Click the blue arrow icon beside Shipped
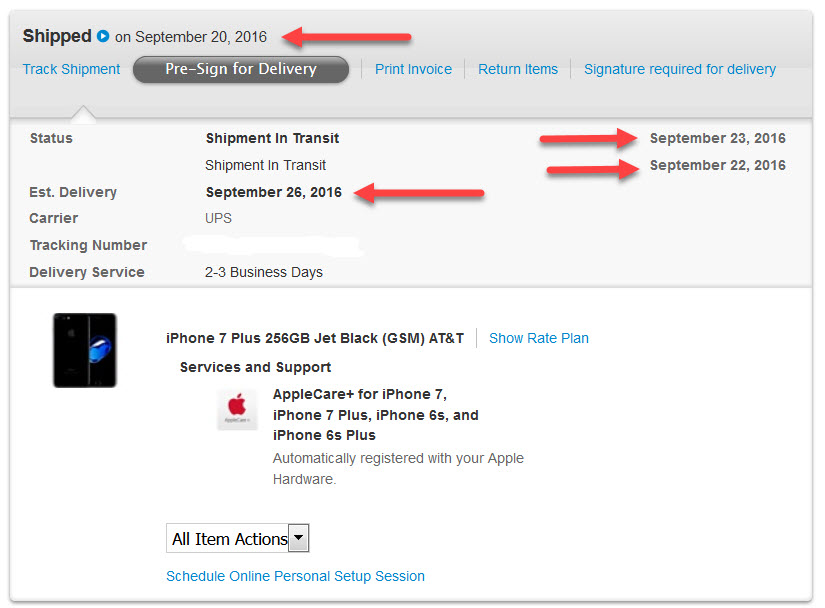Image resolution: width=825 pixels, height=608 pixels. 103,36
